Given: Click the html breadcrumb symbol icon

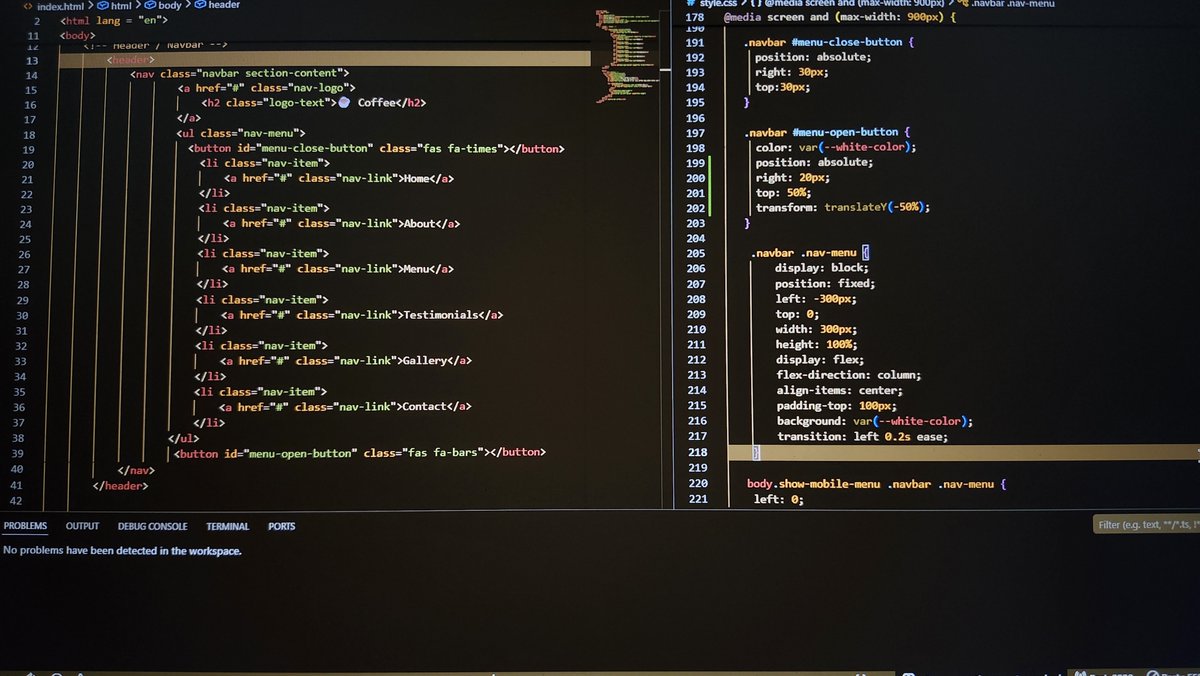Looking at the screenshot, I should (102, 5).
